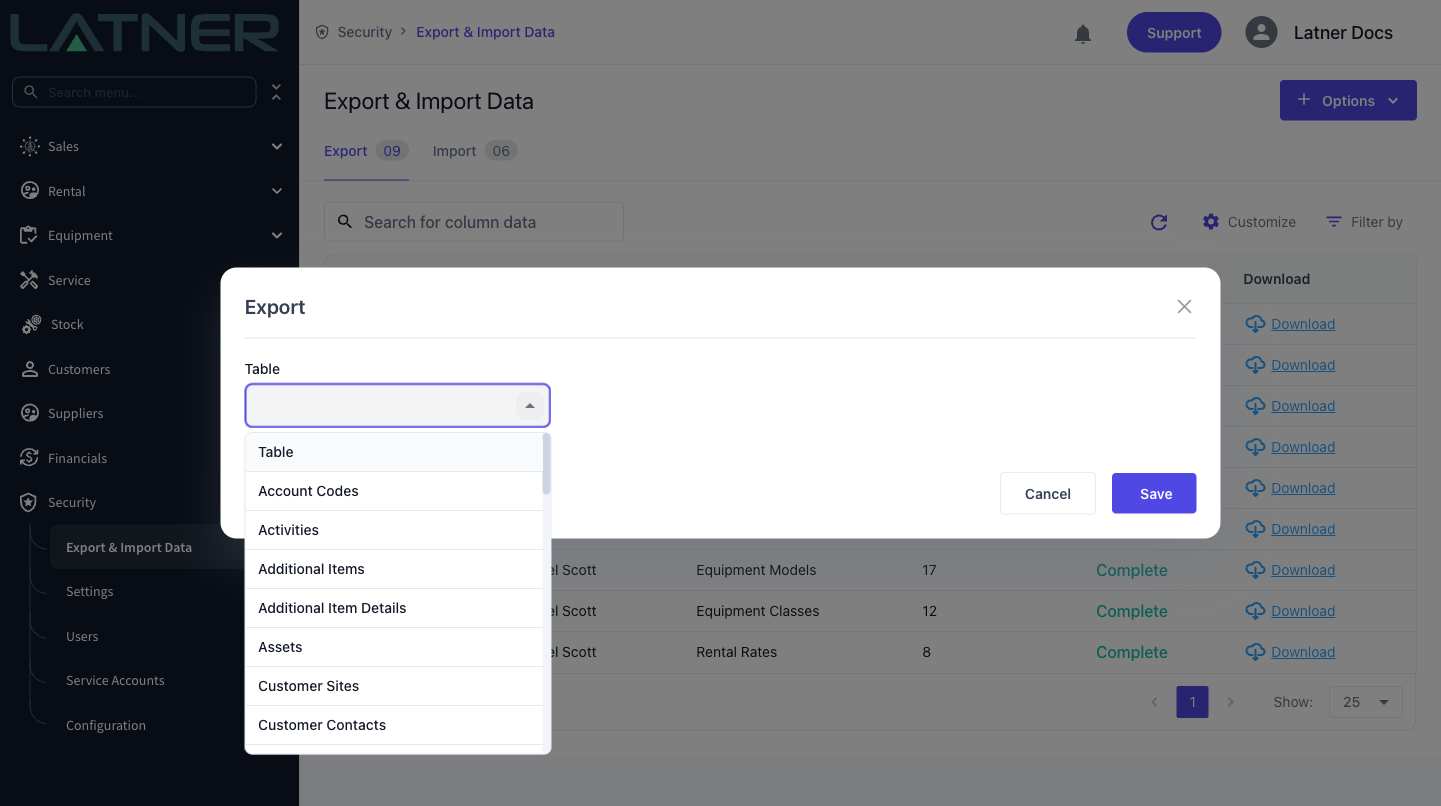Close the Export dialog with X

click(x=1184, y=307)
